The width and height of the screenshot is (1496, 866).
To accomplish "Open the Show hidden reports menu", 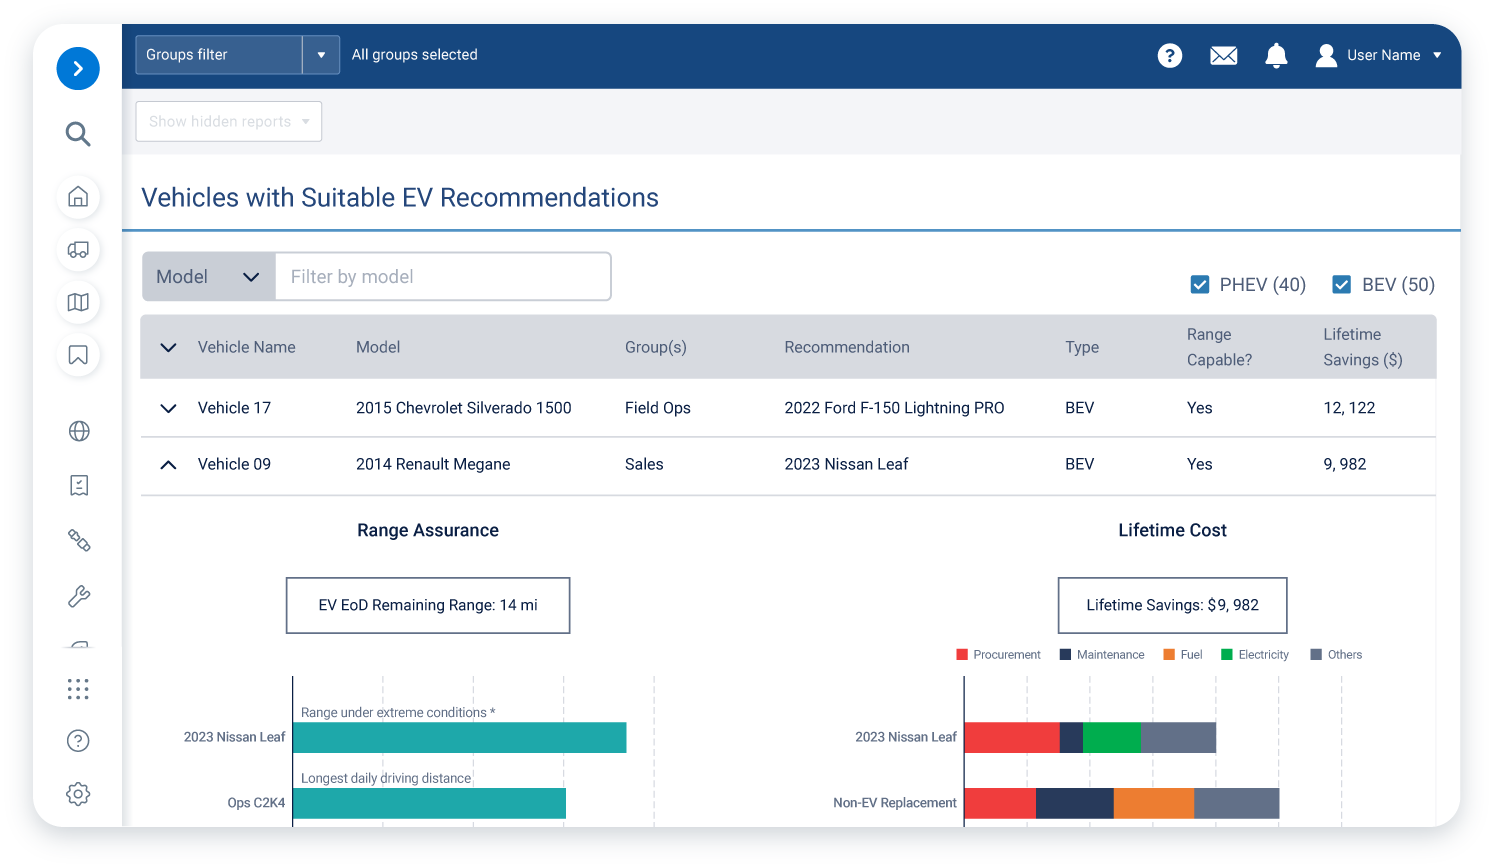I will pos(229,122).
